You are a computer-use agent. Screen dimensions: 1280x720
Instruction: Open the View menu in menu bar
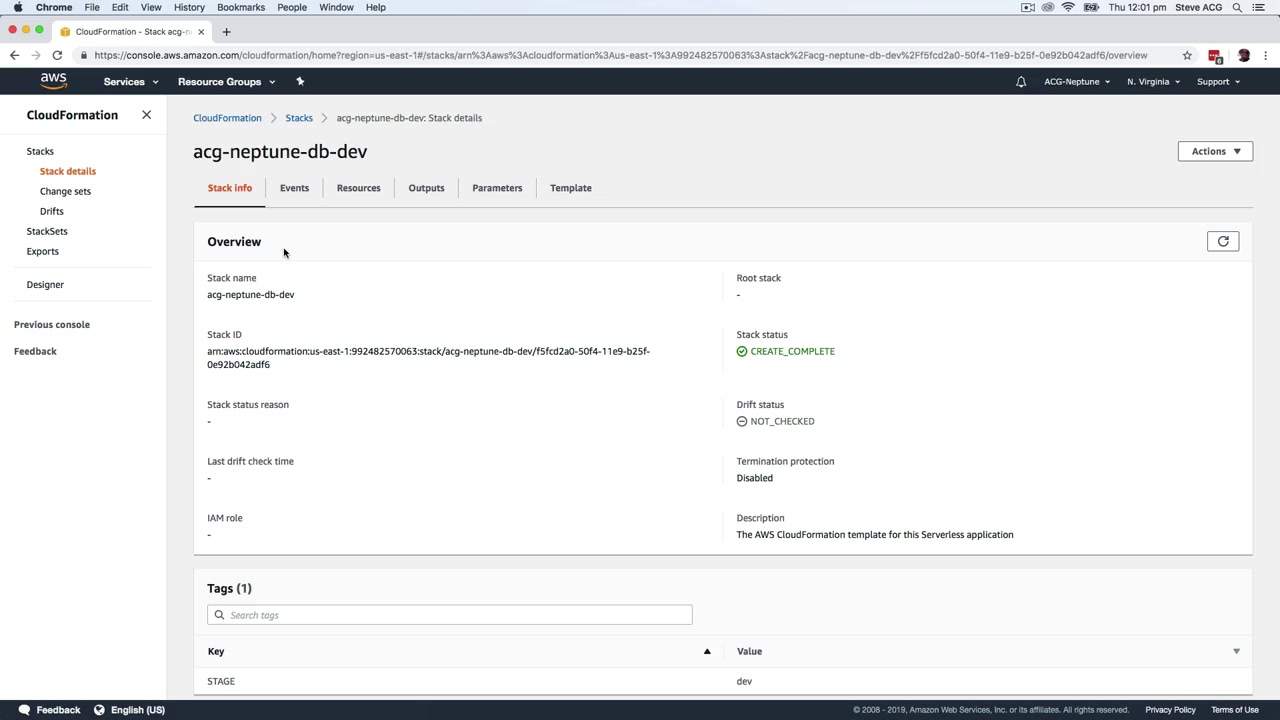(151, 7)
